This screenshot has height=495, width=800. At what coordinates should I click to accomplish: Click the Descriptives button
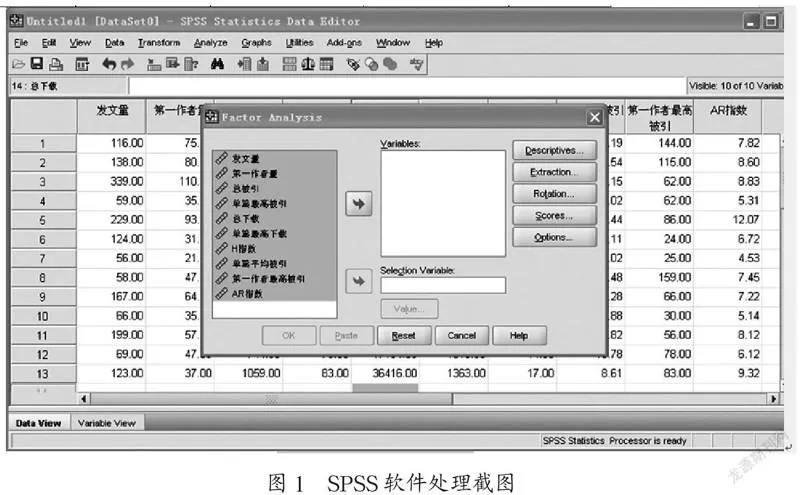554,151
